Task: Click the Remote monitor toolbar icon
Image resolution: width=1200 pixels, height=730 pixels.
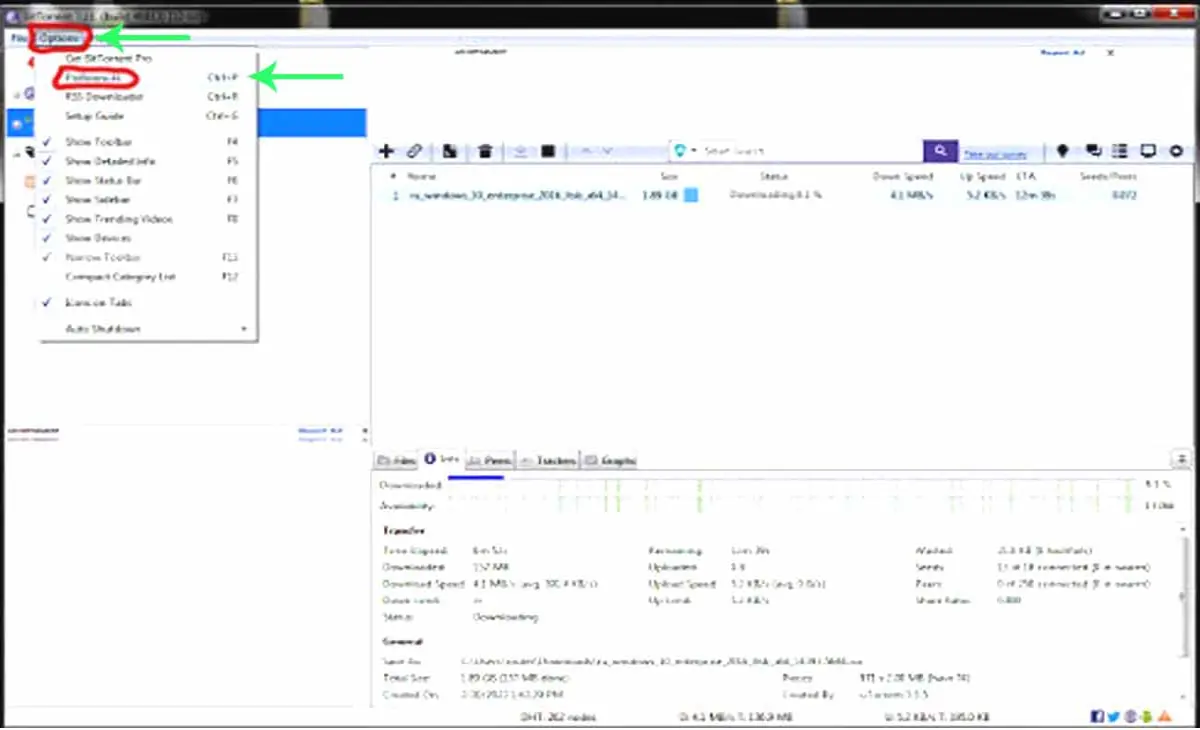Action: point(1148,151)
